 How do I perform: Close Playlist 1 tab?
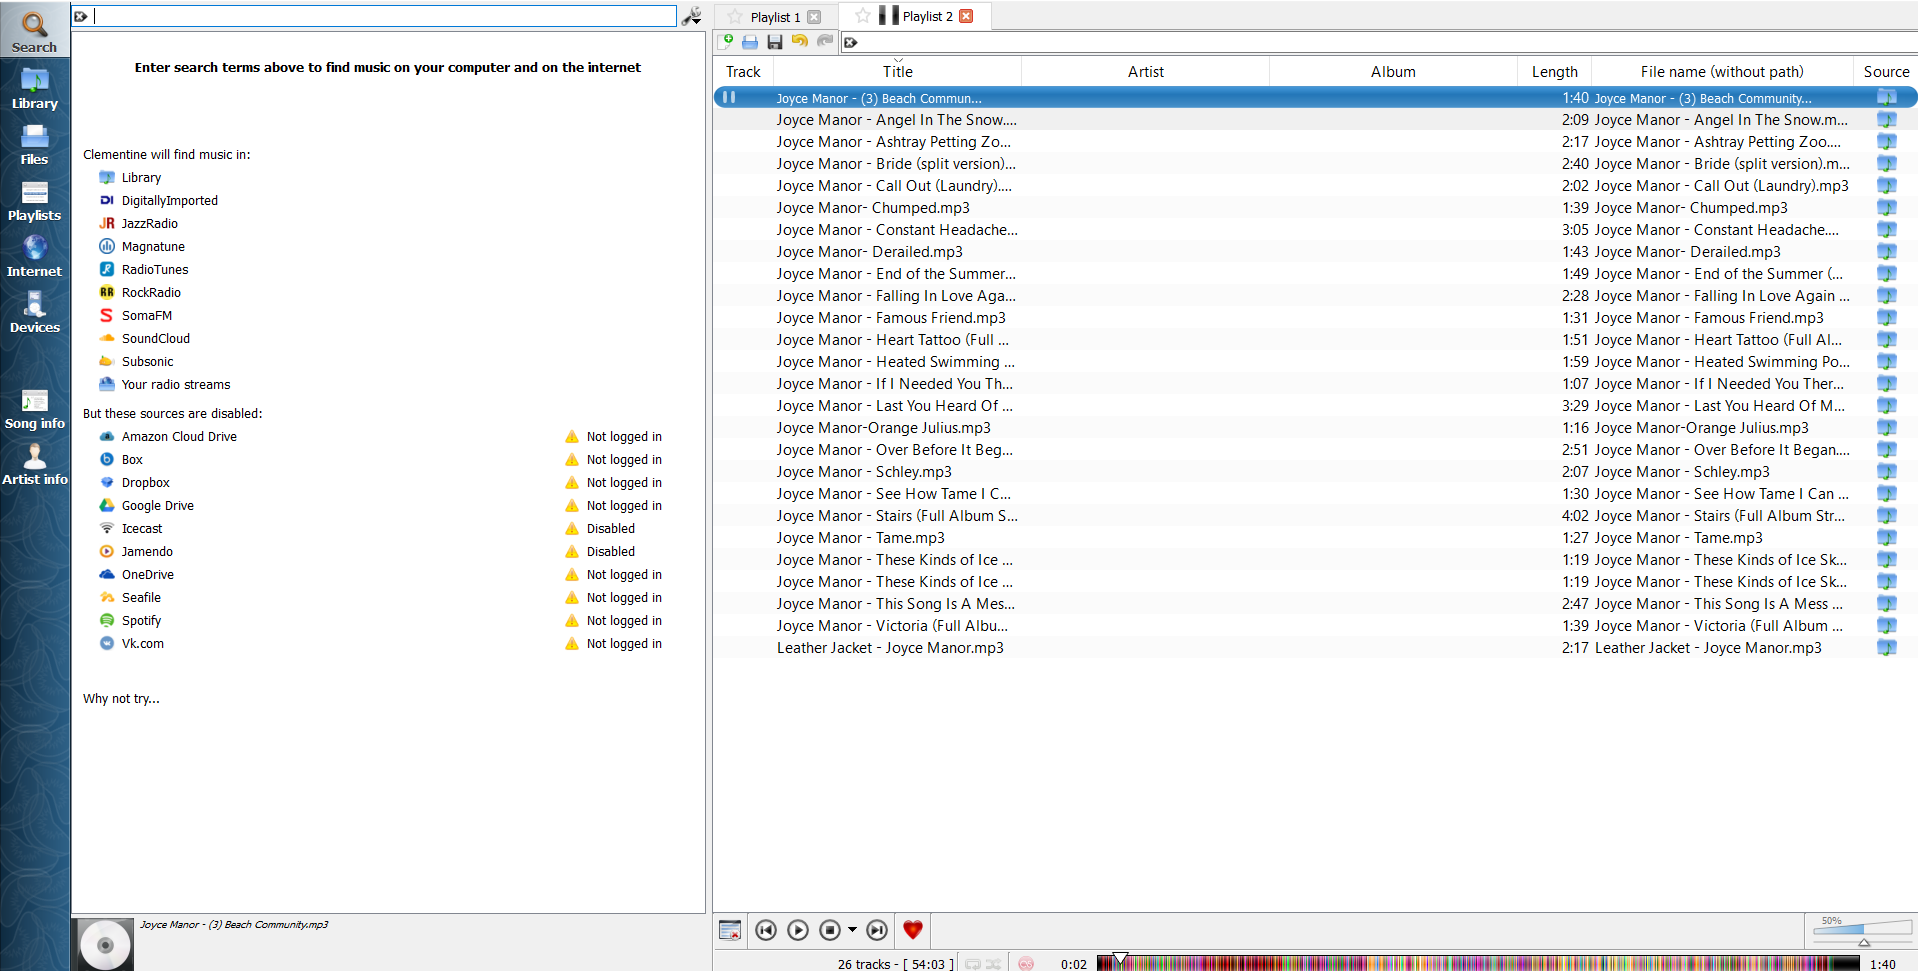click(x=814, y=17)
